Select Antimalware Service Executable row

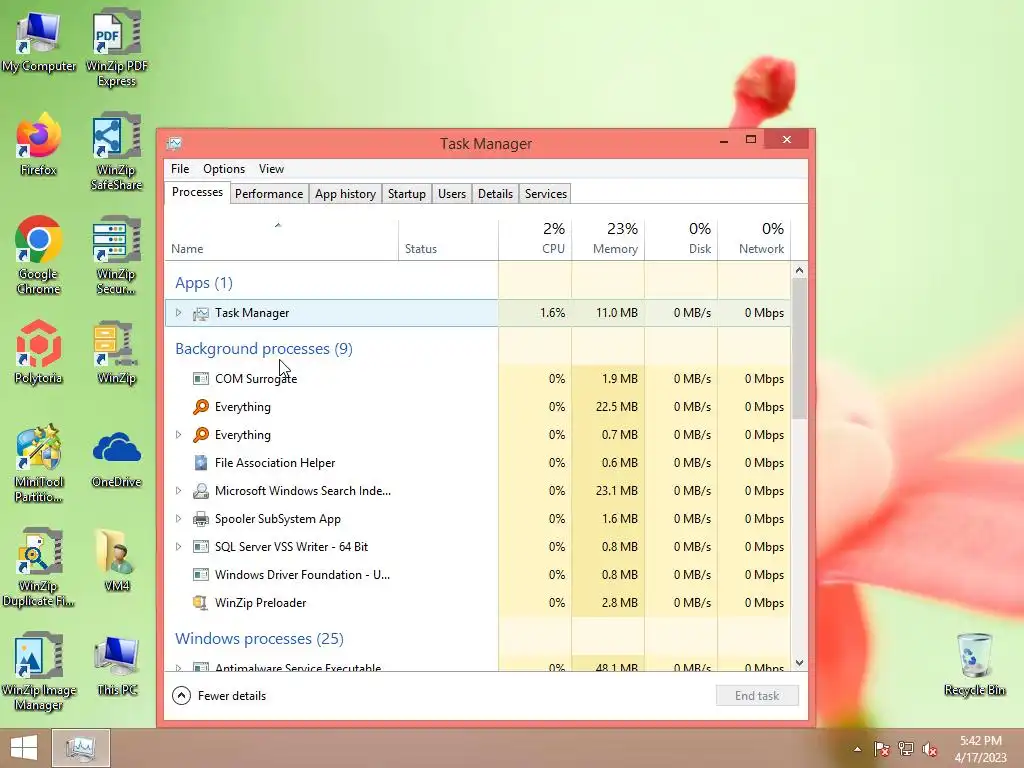coord(478,666)
